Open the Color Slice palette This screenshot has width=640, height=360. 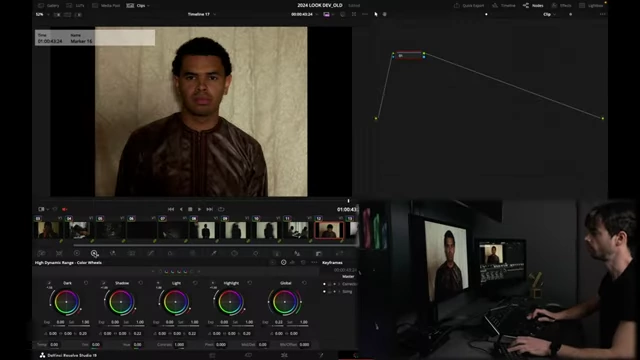pyautogui.click(x=192, y=253)
